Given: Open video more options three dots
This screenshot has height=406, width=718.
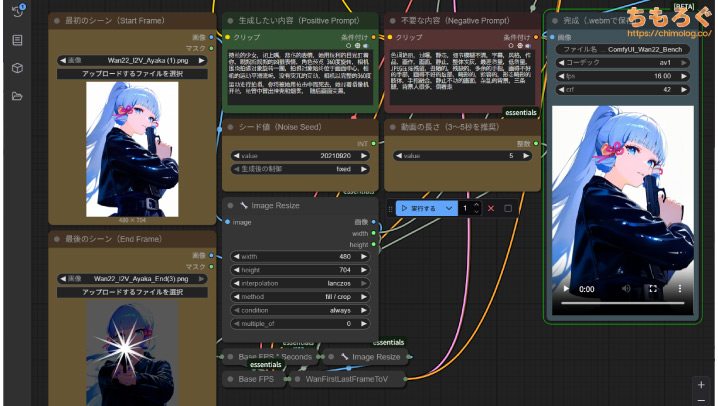Looking at the screenshot, I should pos(680,288).
